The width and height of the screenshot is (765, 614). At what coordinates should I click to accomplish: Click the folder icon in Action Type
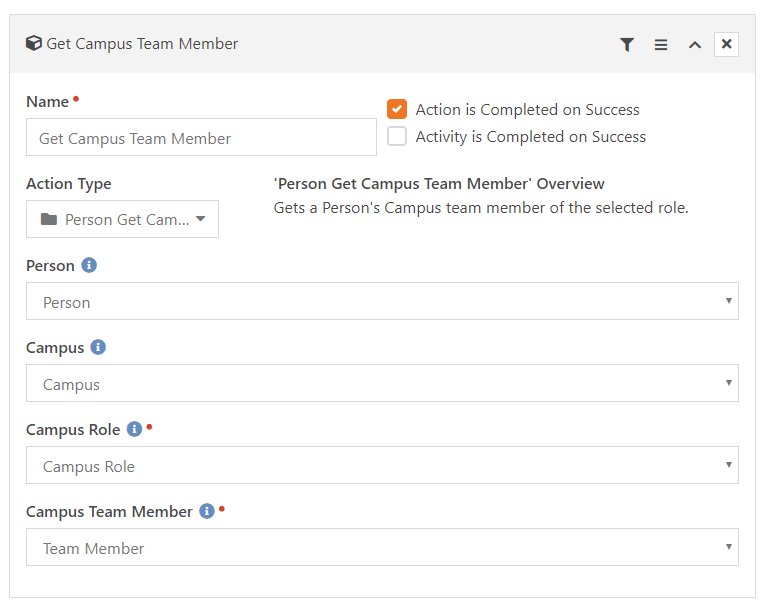[x=49, y=219]
